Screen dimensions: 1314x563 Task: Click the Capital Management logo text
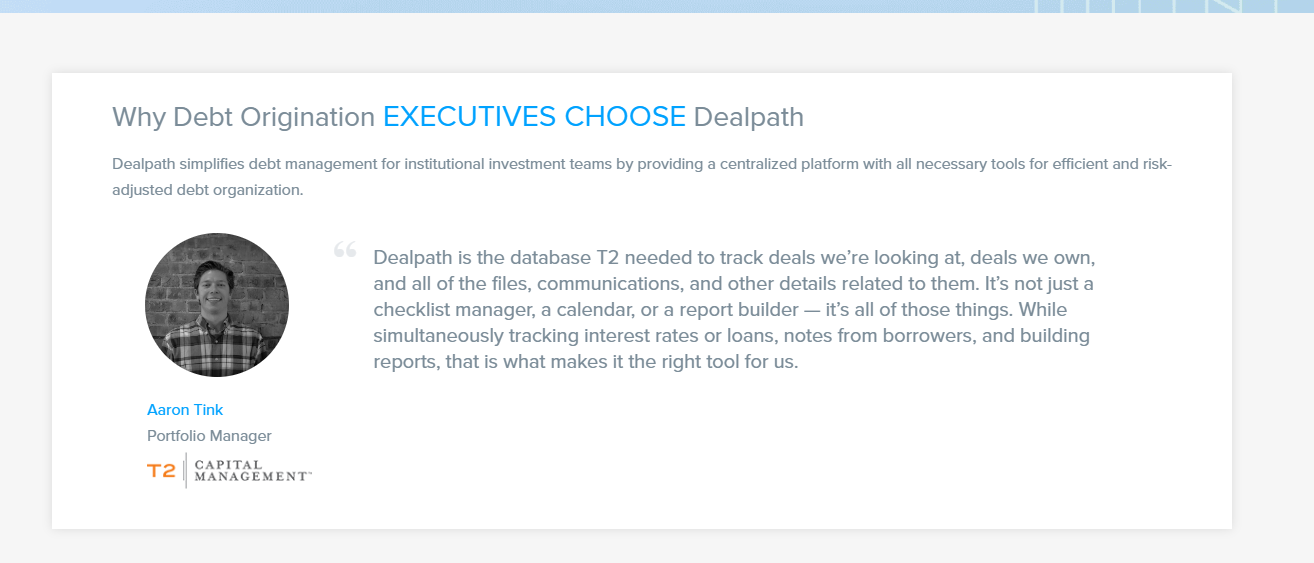[x=253, y=470]
